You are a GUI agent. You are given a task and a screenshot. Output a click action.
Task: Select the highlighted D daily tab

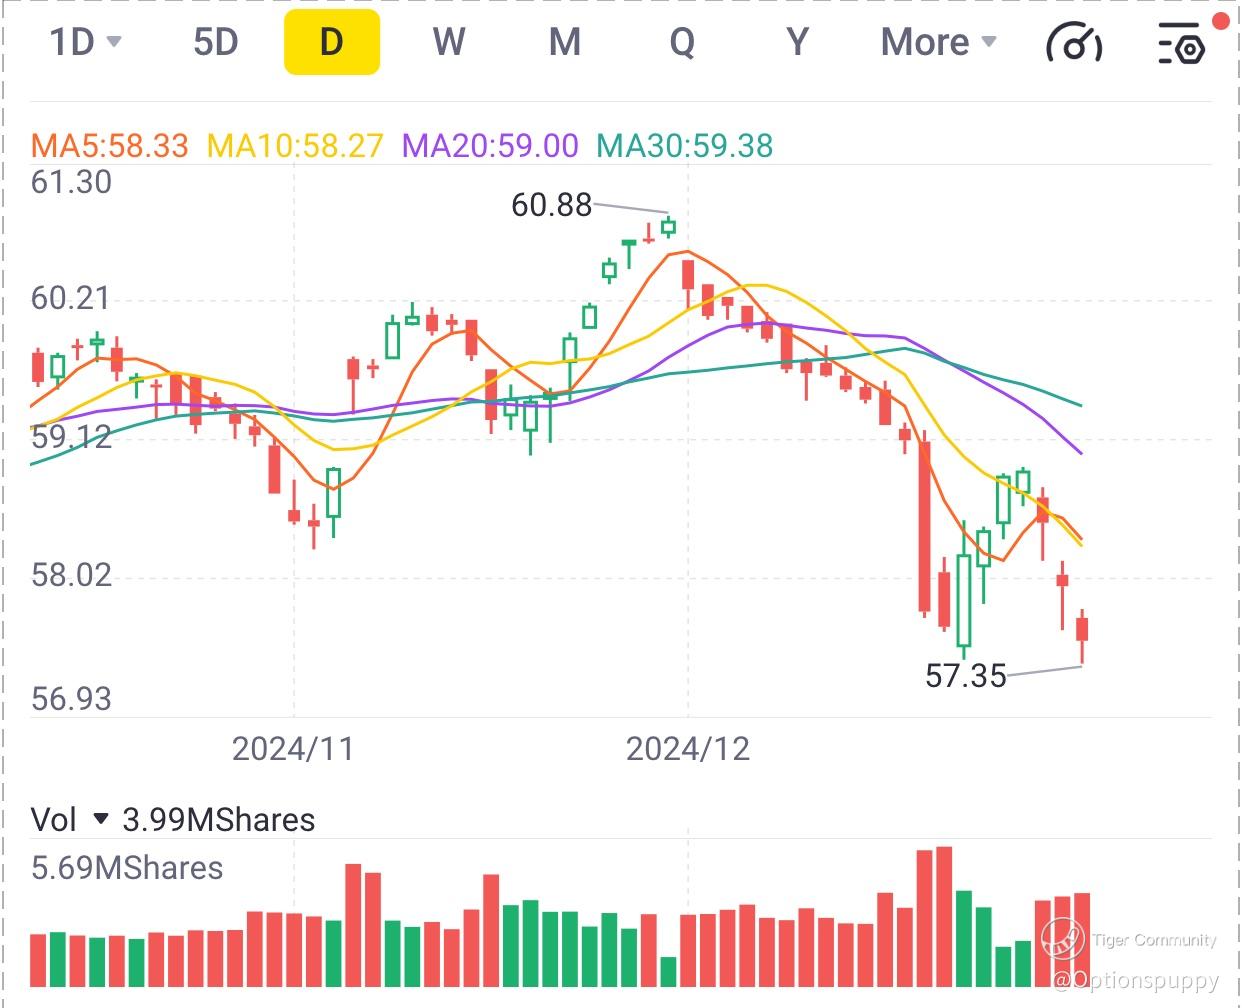[x=332, y=42]
